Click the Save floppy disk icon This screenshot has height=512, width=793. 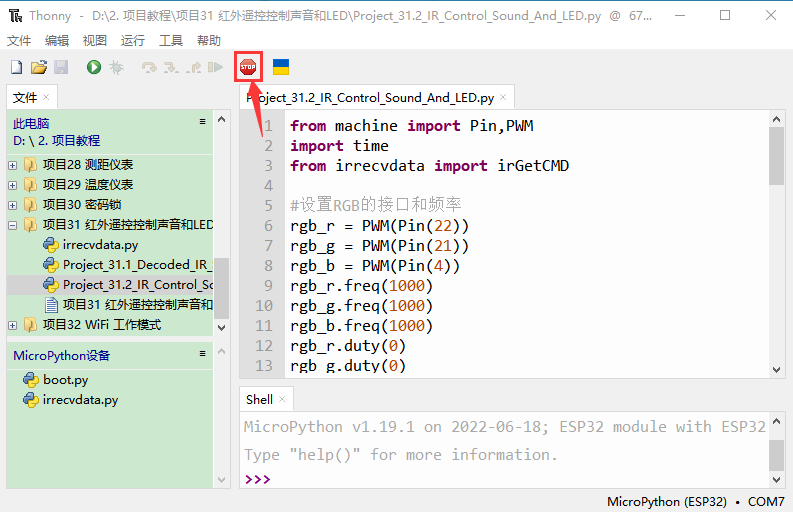61,67
